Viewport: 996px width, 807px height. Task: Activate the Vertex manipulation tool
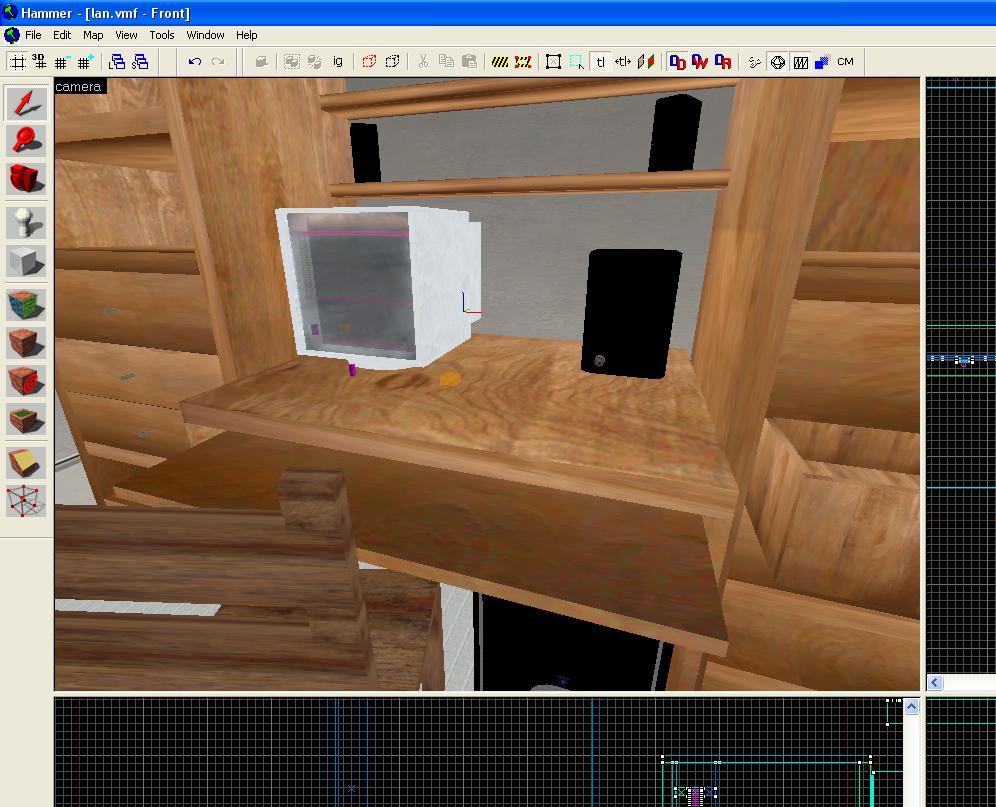click(x=26, y=501)
